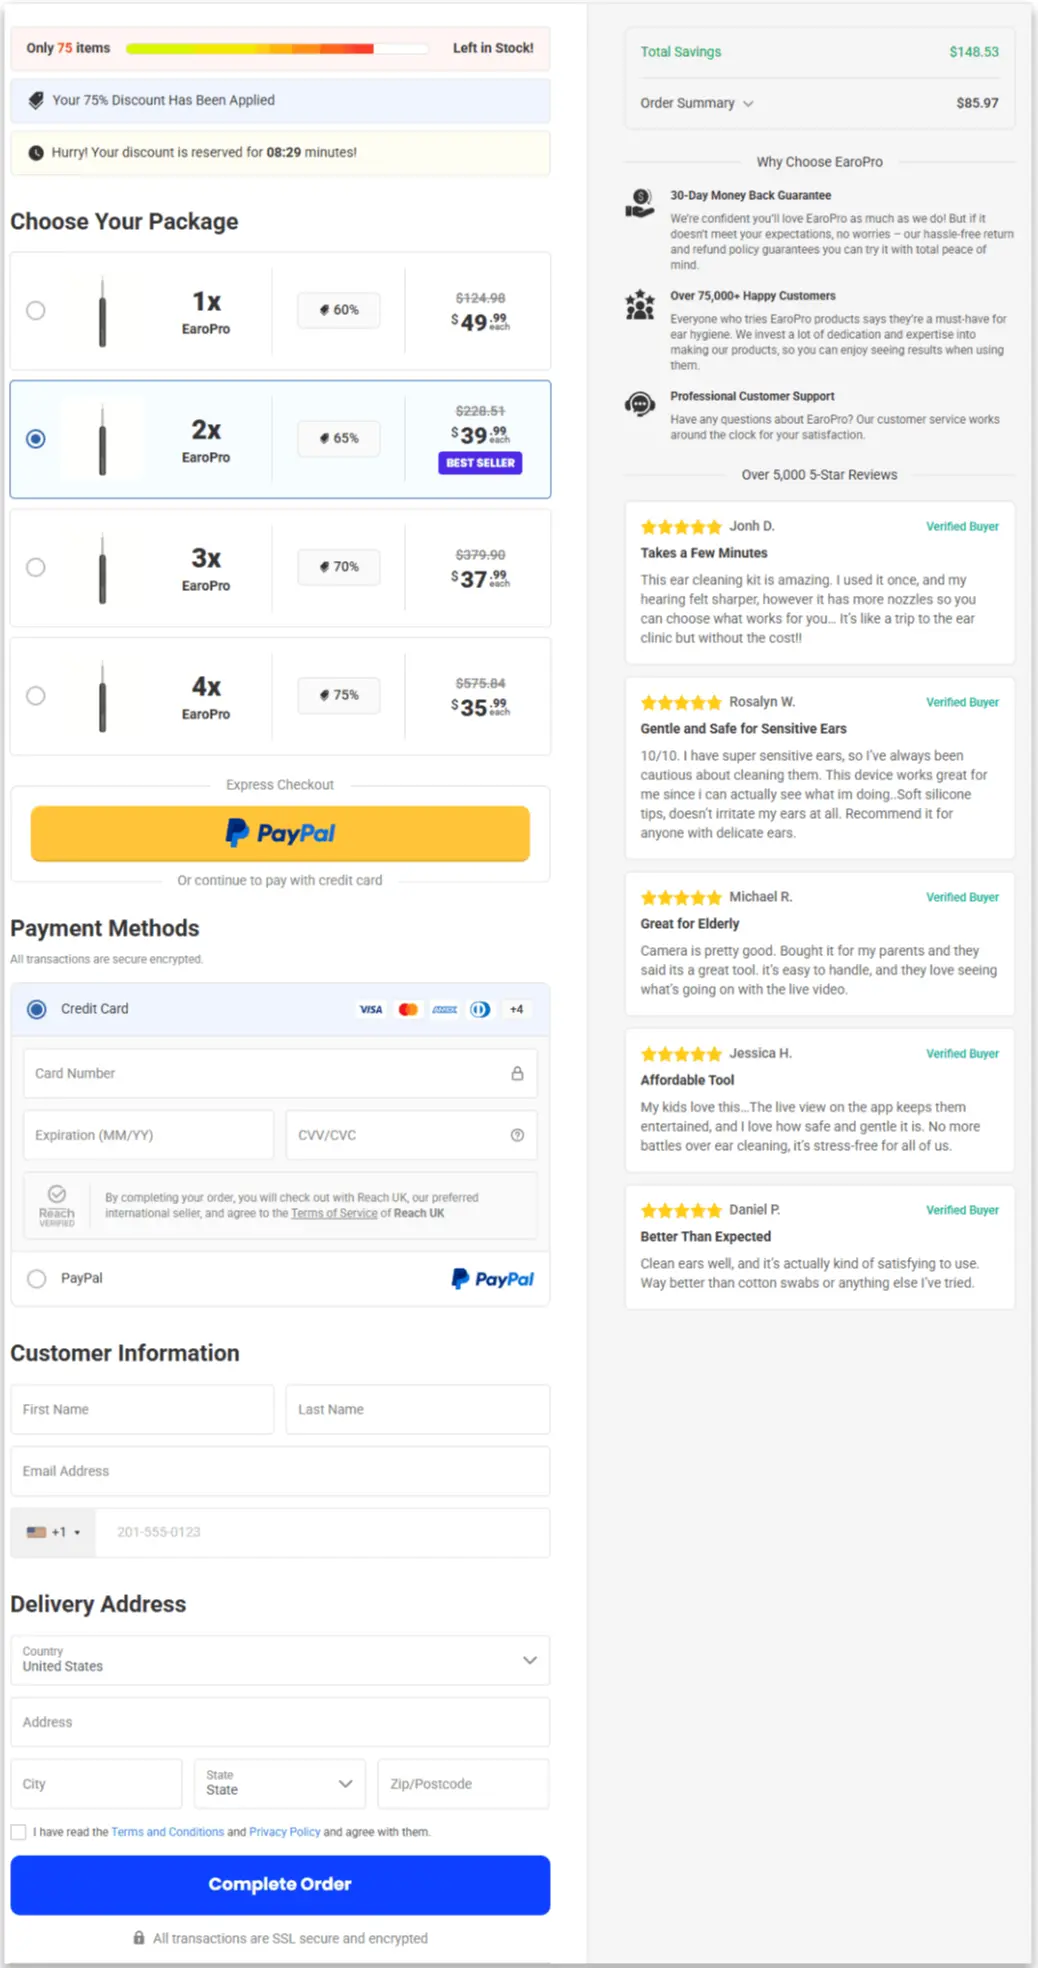Click the discount tag icon in applied banner
Screen dimensions: 1038x1968
(x=37, y=100)
